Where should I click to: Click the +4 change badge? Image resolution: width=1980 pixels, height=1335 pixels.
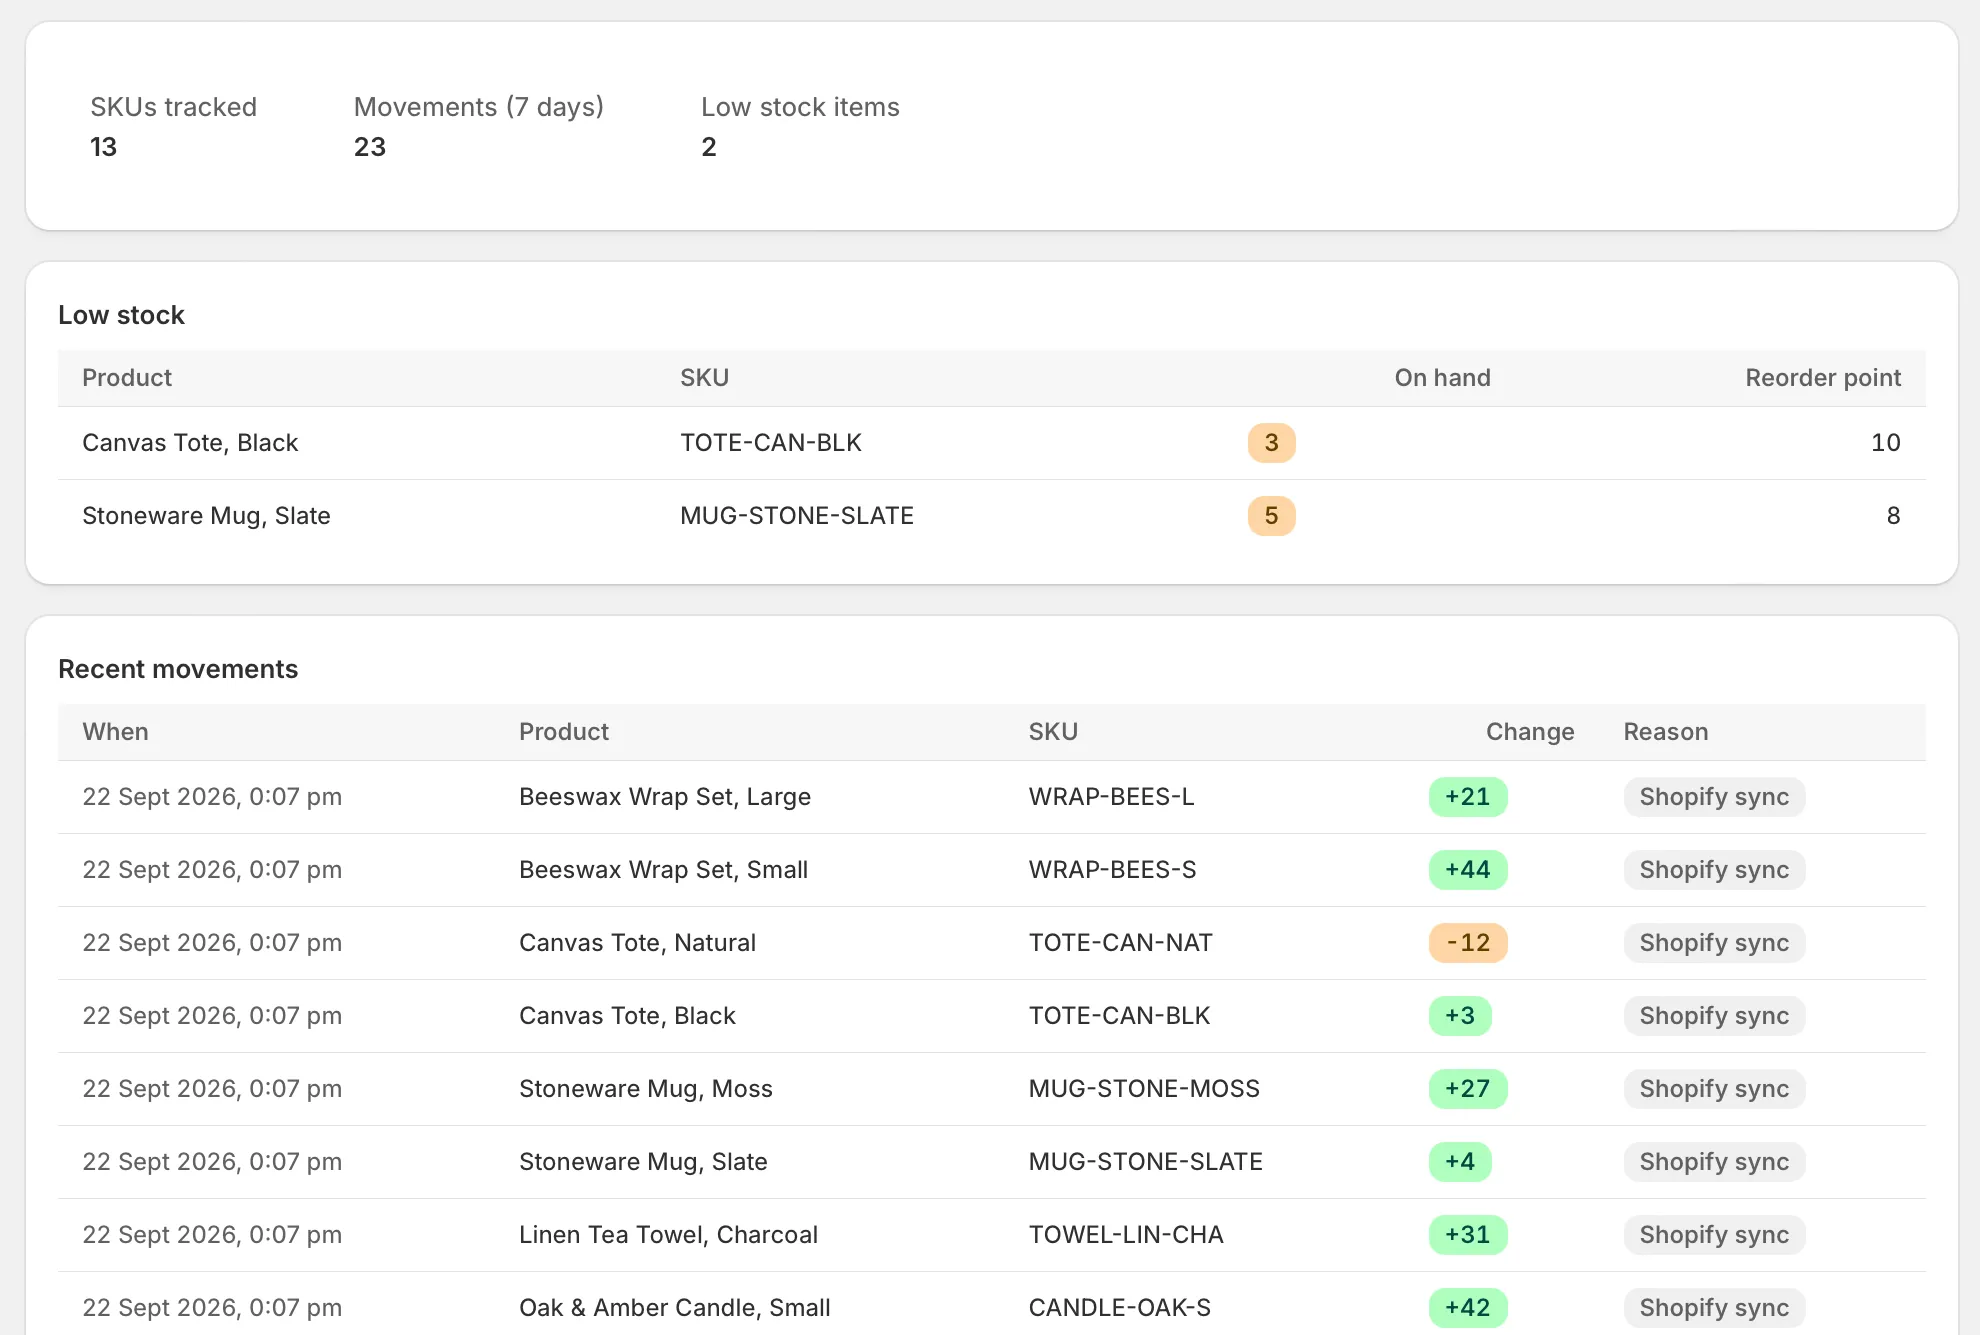[1460, 1162]
